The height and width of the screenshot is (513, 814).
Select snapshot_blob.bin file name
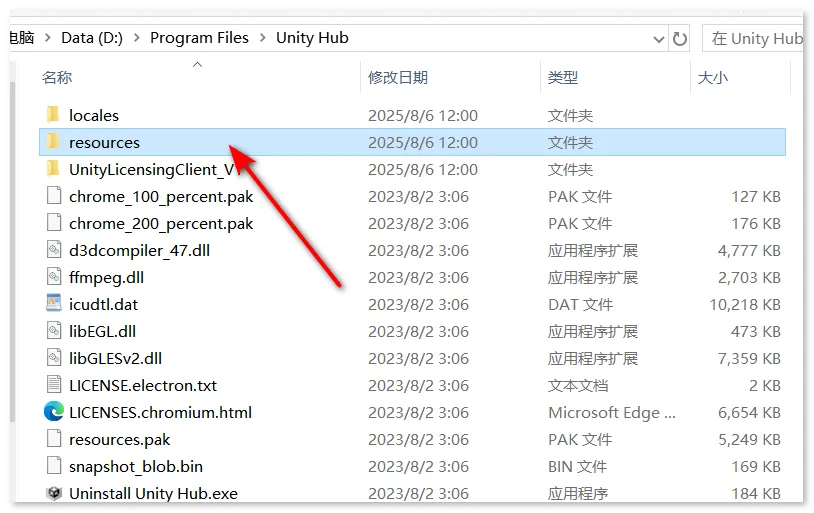(x=135, y=466)
